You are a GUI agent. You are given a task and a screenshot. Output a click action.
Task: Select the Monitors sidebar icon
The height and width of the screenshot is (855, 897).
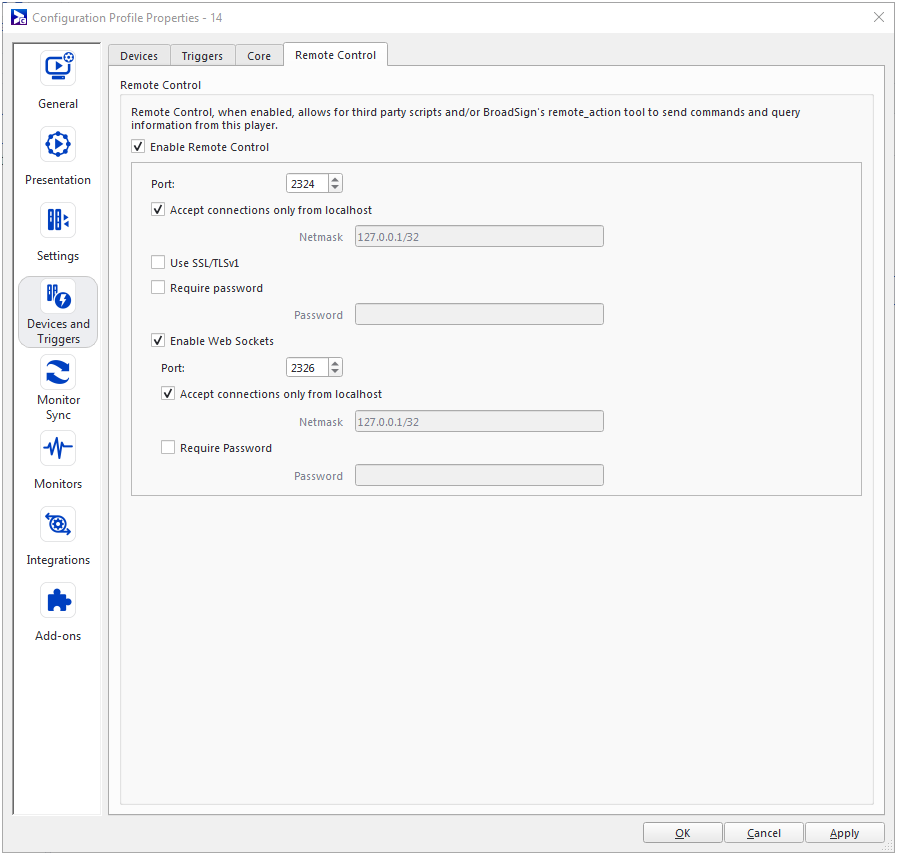click(58, 449)
